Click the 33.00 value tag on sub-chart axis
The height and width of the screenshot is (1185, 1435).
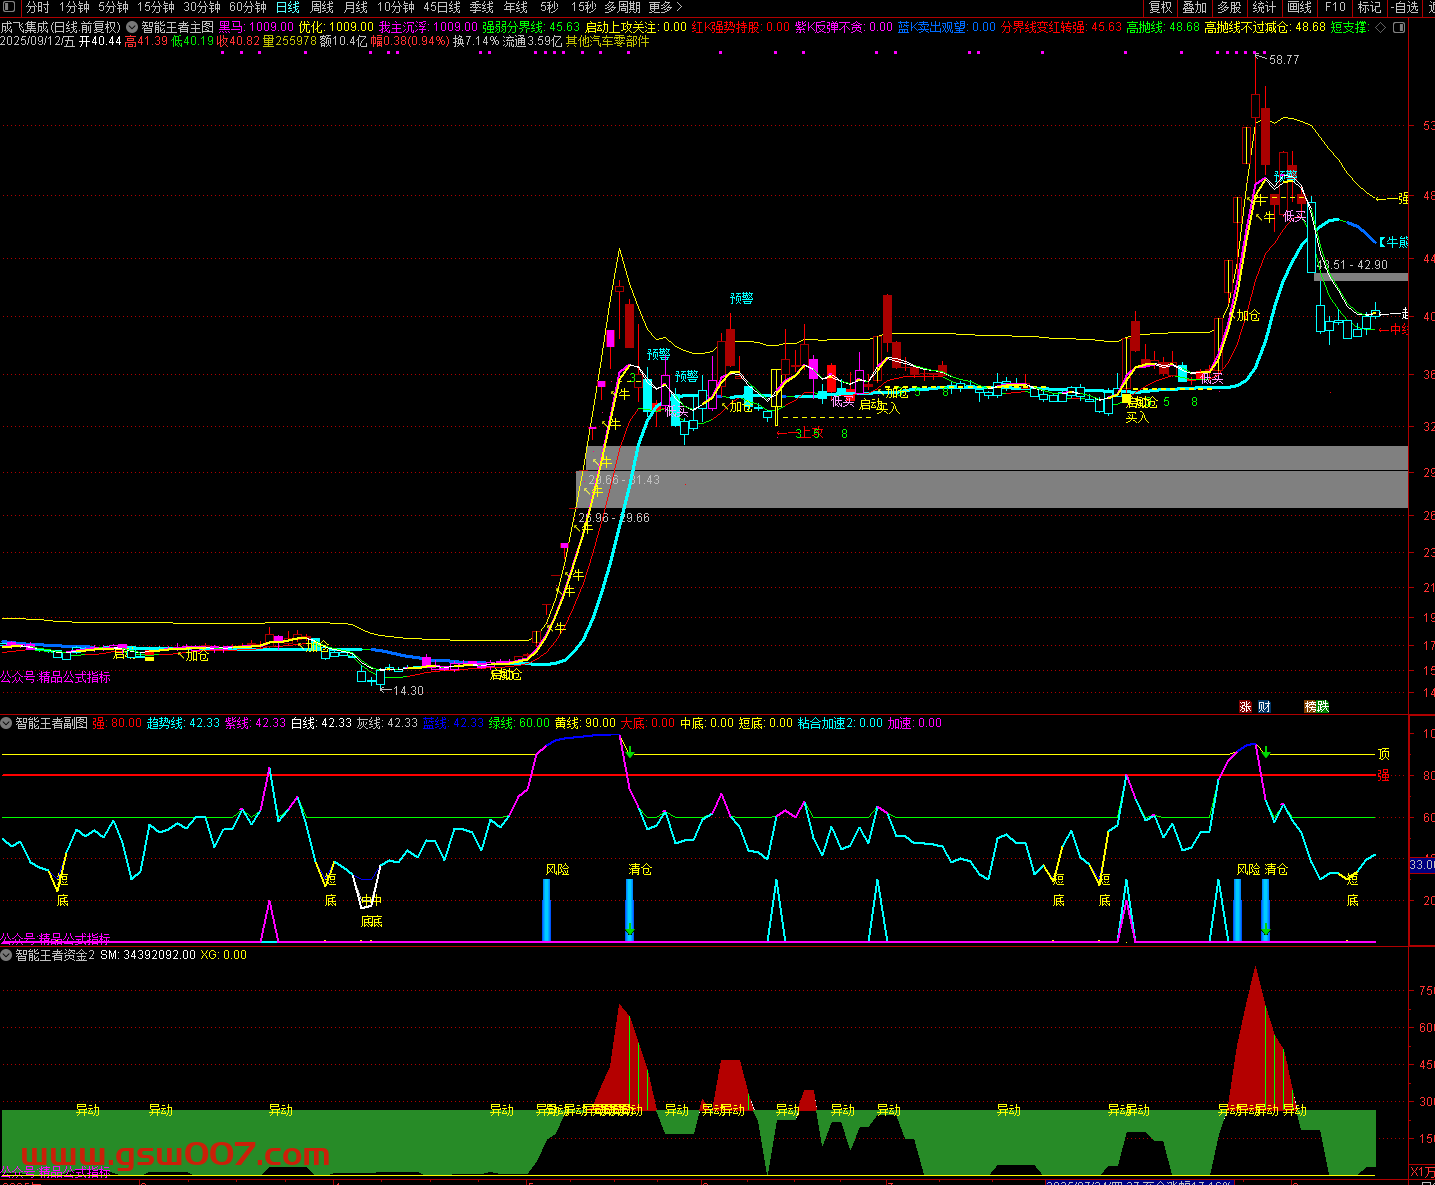pyautogui.click(x=1421, y=865)
